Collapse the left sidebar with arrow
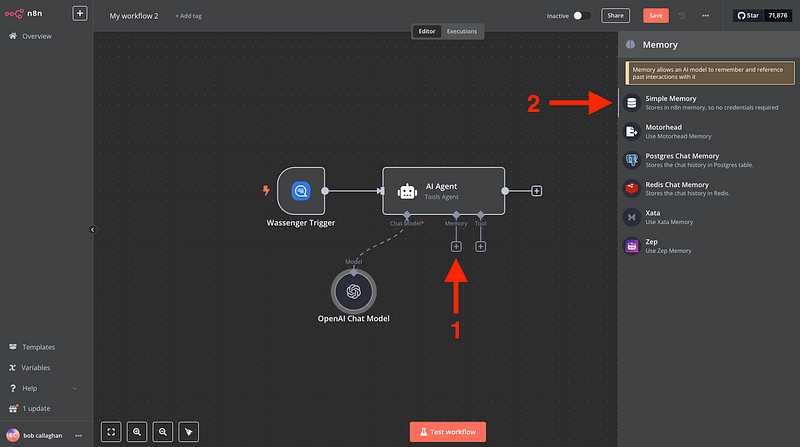The height and width of the screenshot is (447, 800). pyautogui.click(x=92, y=230)
